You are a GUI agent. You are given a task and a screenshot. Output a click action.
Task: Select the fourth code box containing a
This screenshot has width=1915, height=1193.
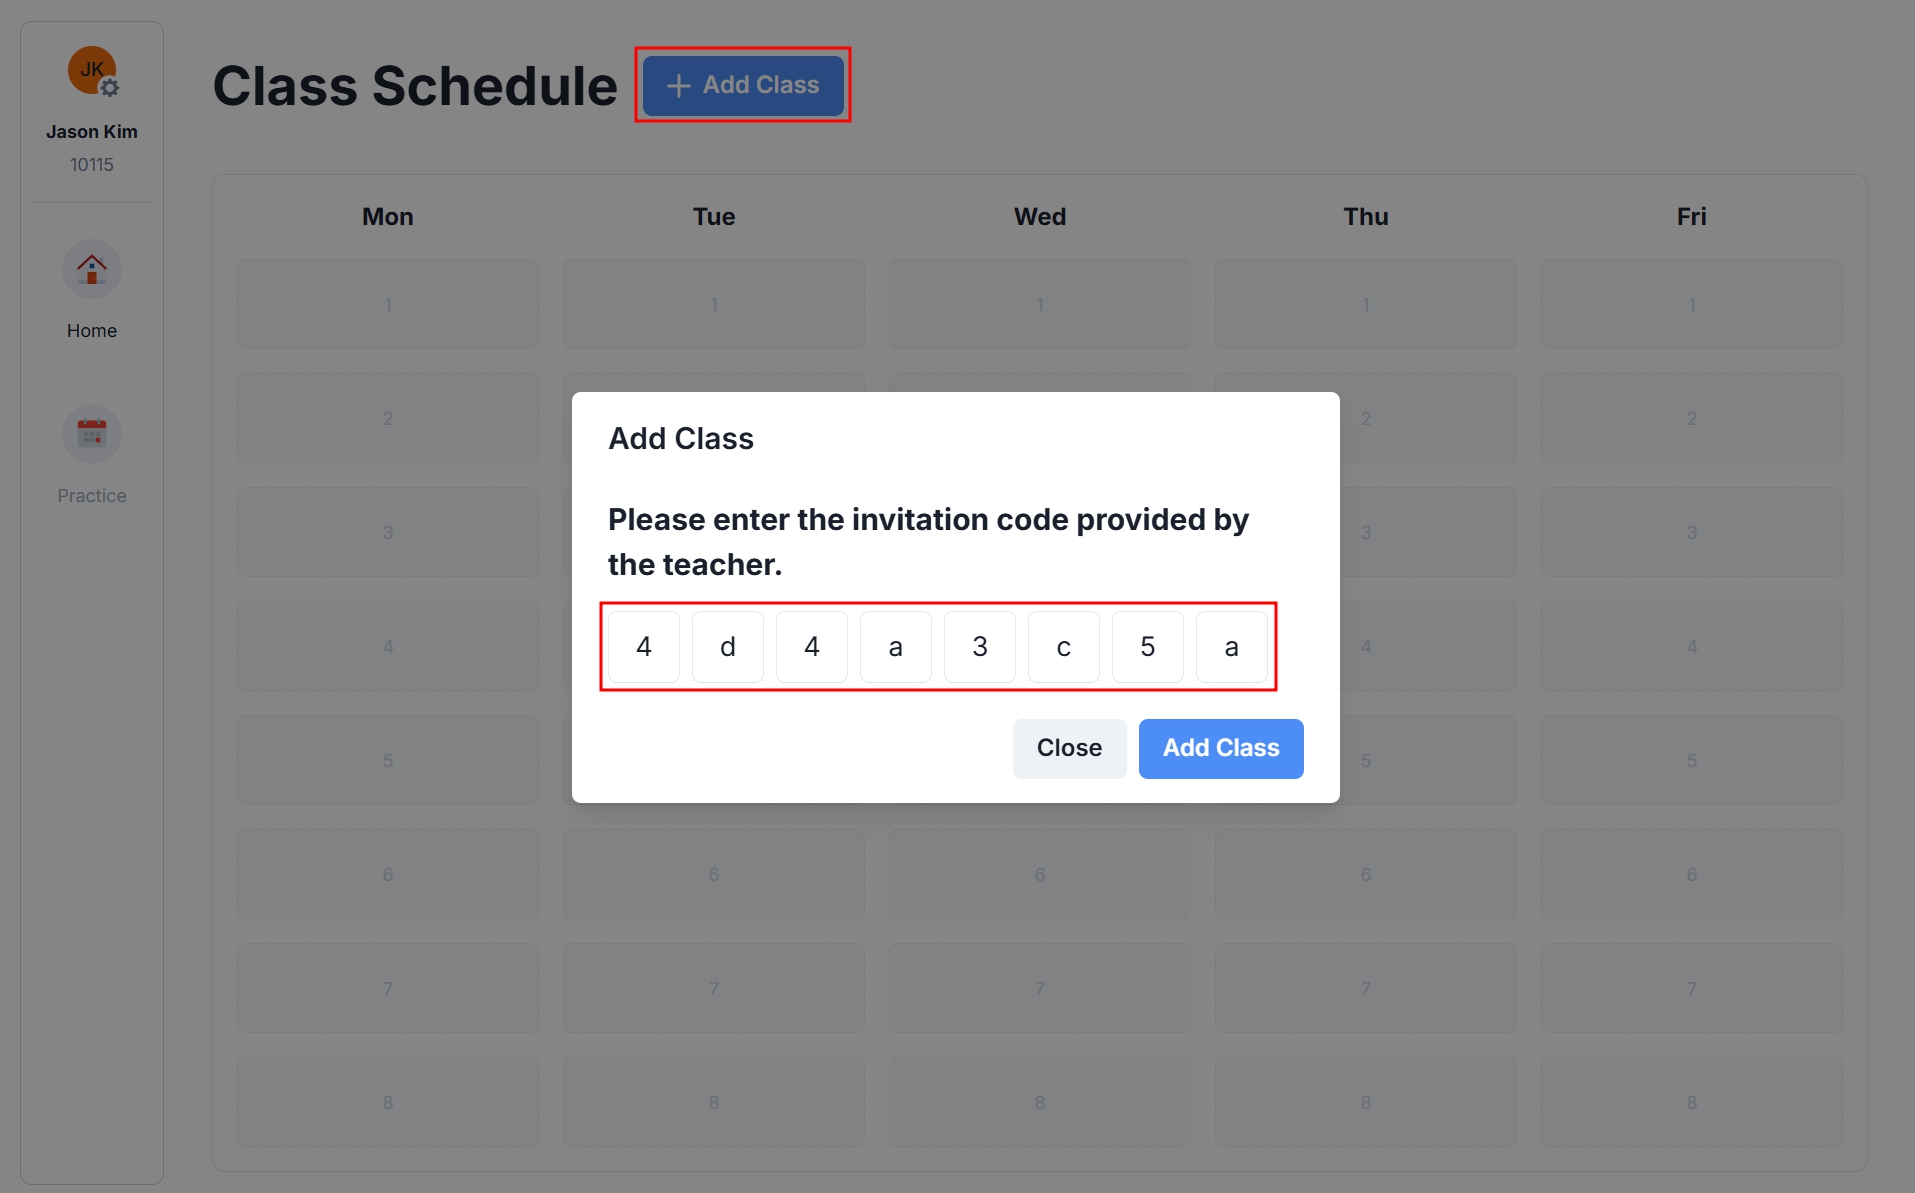(896, 647)
